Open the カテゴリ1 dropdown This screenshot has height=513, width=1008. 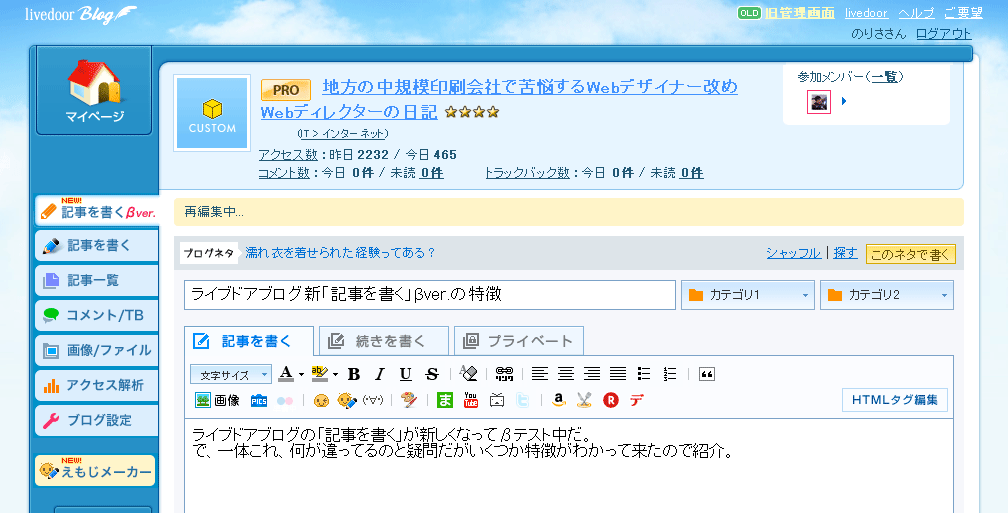(748, 294)
